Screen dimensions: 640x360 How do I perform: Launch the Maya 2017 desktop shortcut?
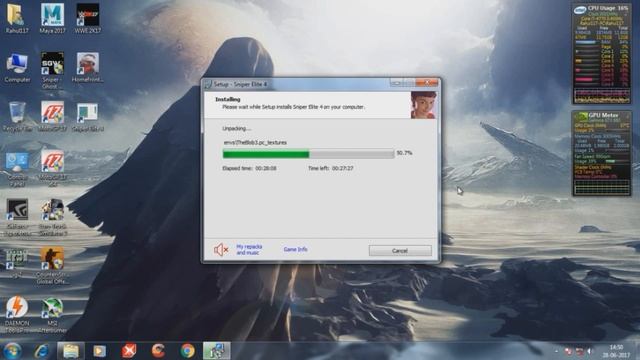click(52, 18)
